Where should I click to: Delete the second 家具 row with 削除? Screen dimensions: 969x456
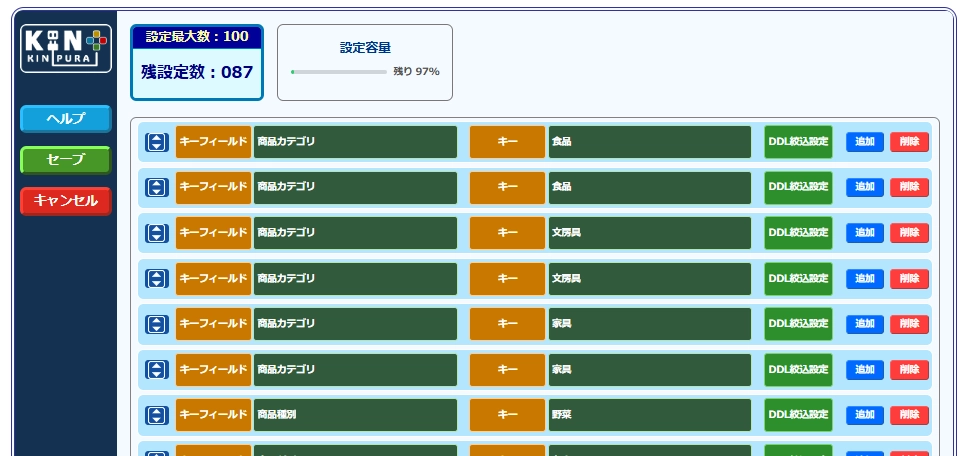tap(909, 369)
